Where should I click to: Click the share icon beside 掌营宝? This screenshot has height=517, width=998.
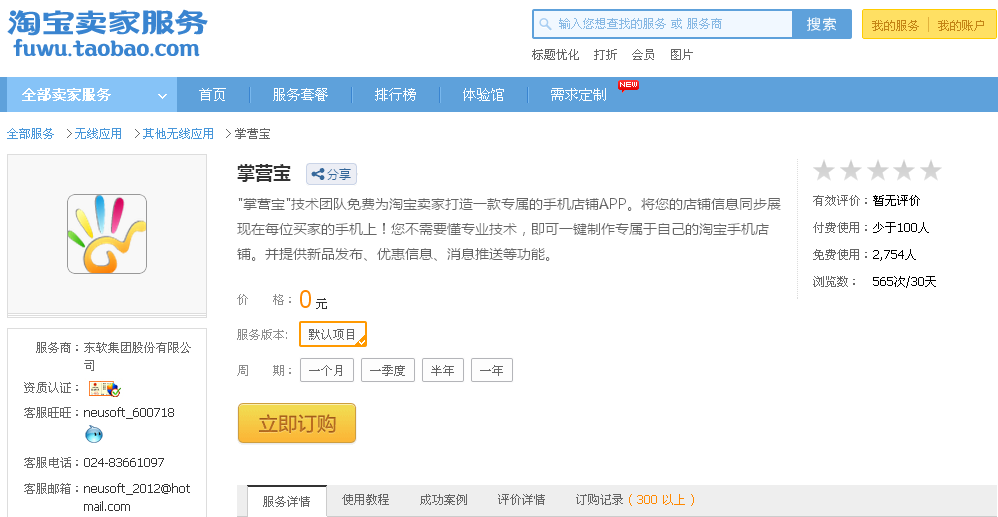318,174
